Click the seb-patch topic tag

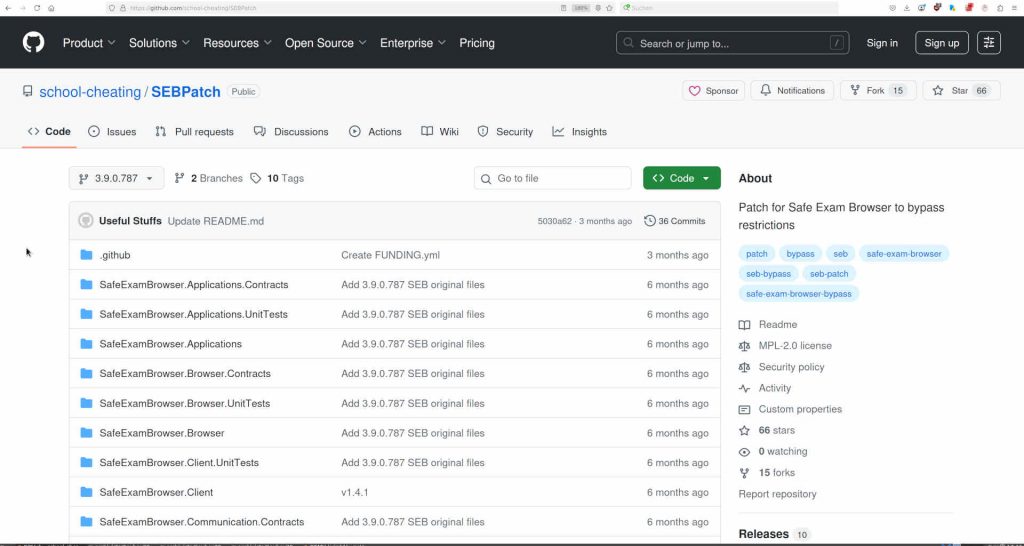[x=829, y=274]
